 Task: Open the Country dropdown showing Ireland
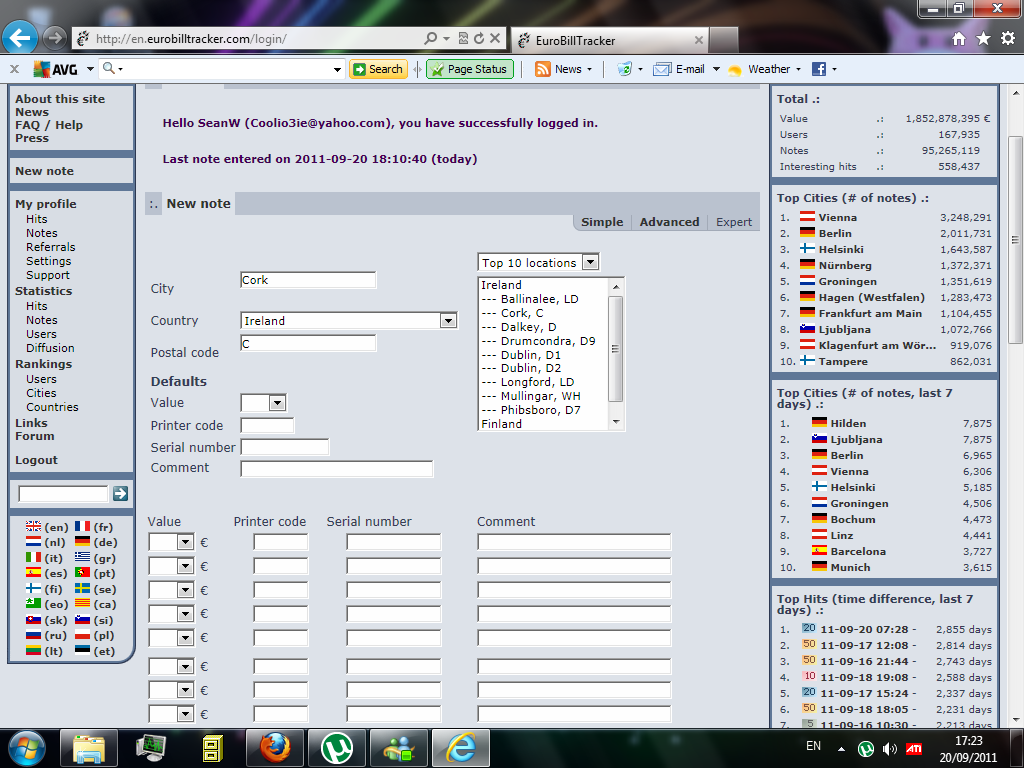[x=448, y=321]
